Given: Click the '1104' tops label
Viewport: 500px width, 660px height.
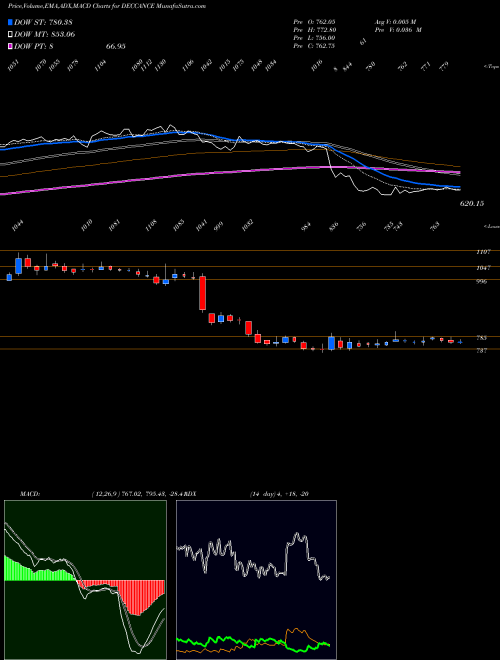Looking at the screenshot, I should [x=101, y=65].
